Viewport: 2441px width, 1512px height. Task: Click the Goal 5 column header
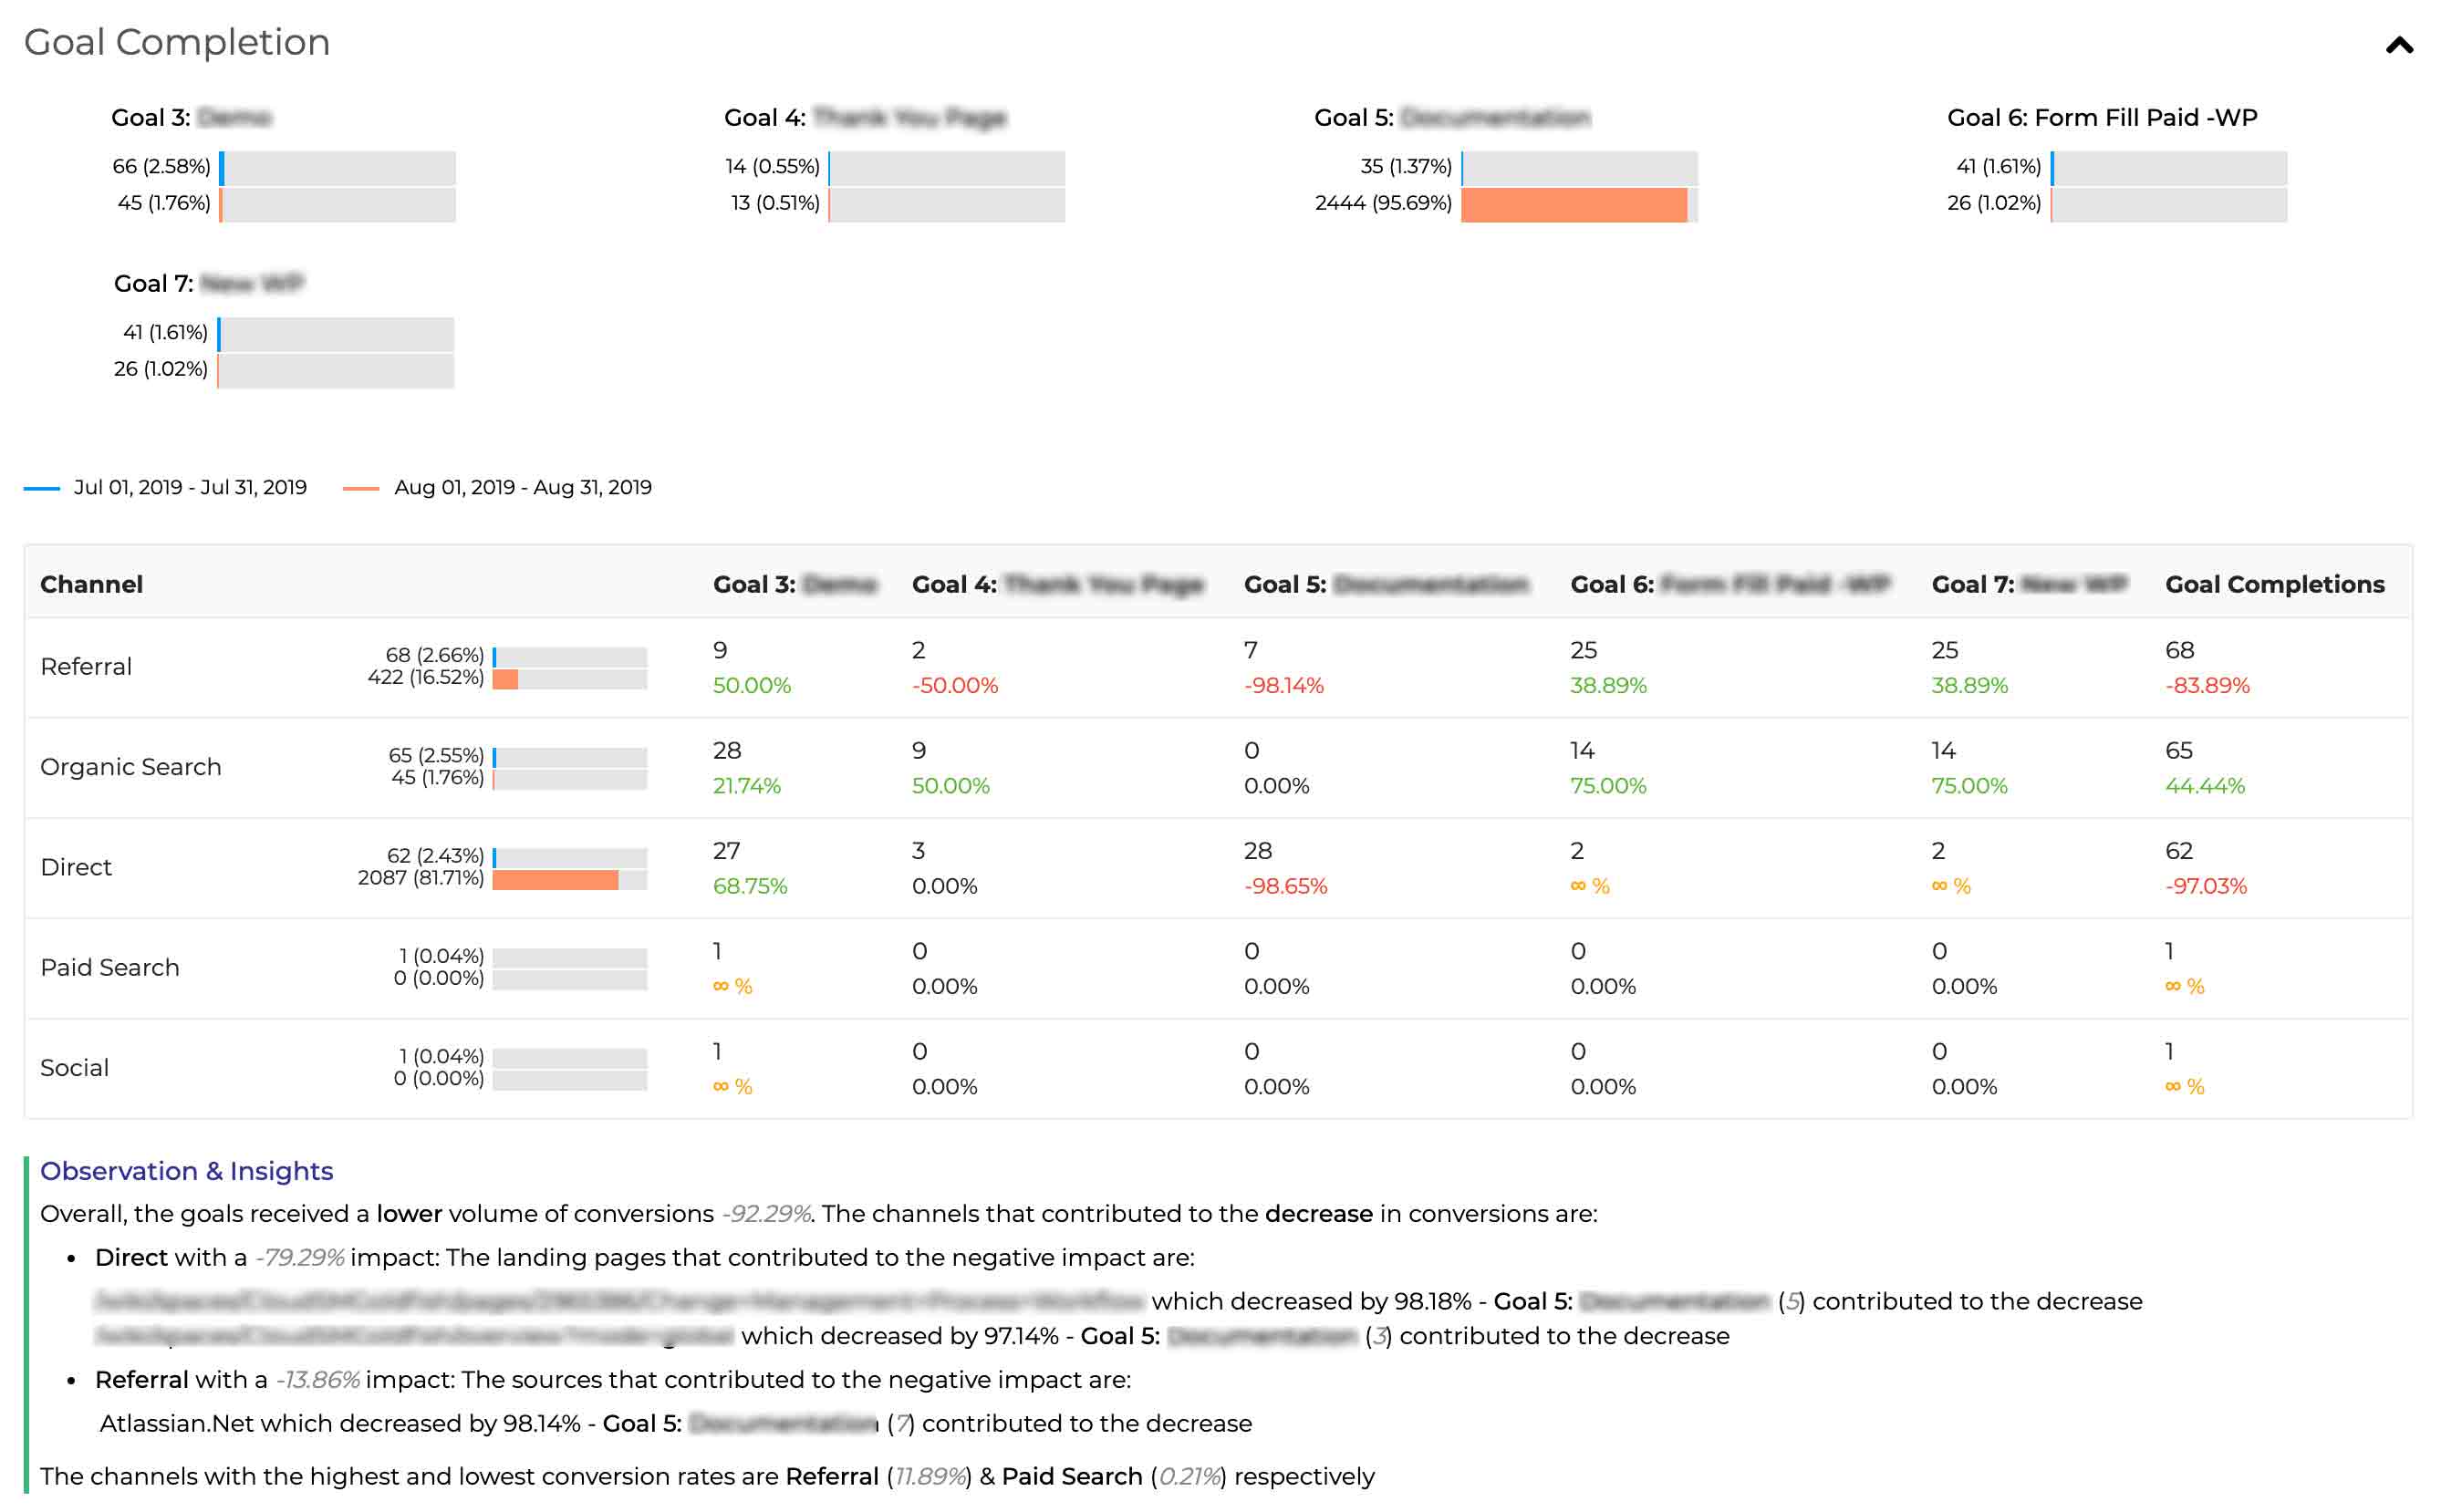point(1385,584)
